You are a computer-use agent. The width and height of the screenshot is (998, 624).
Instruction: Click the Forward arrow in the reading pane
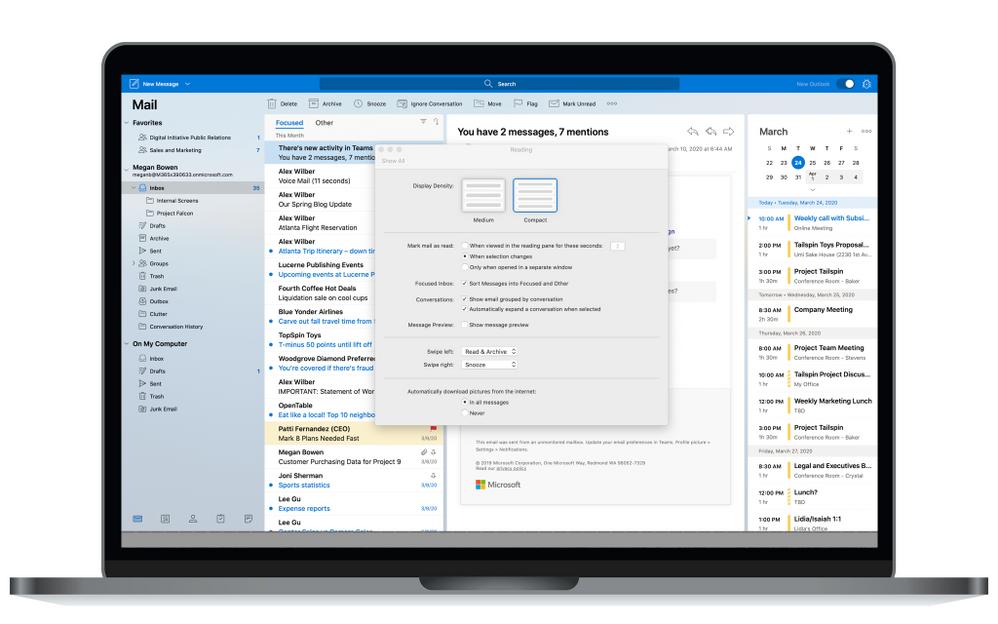729,131
